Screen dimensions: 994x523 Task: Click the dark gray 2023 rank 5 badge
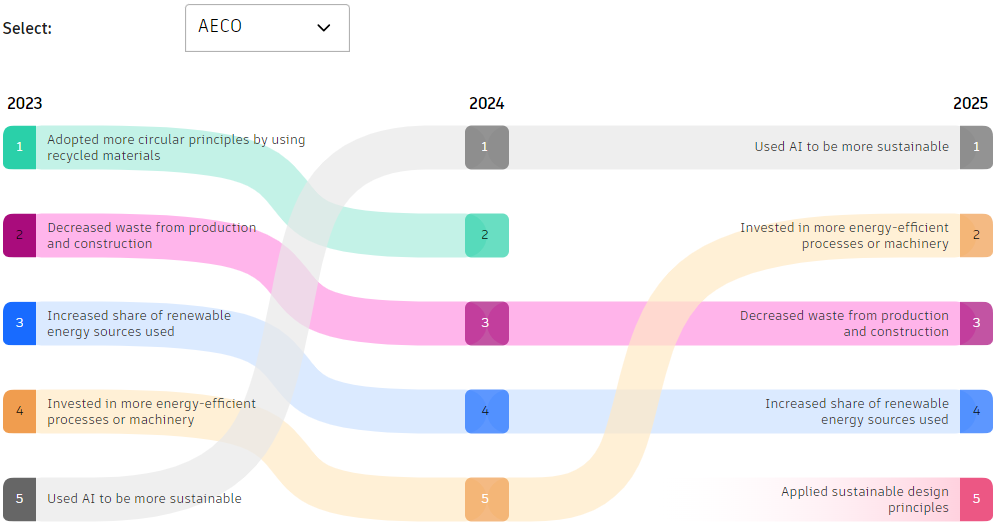pyautogui.click(x=19, y=499)
